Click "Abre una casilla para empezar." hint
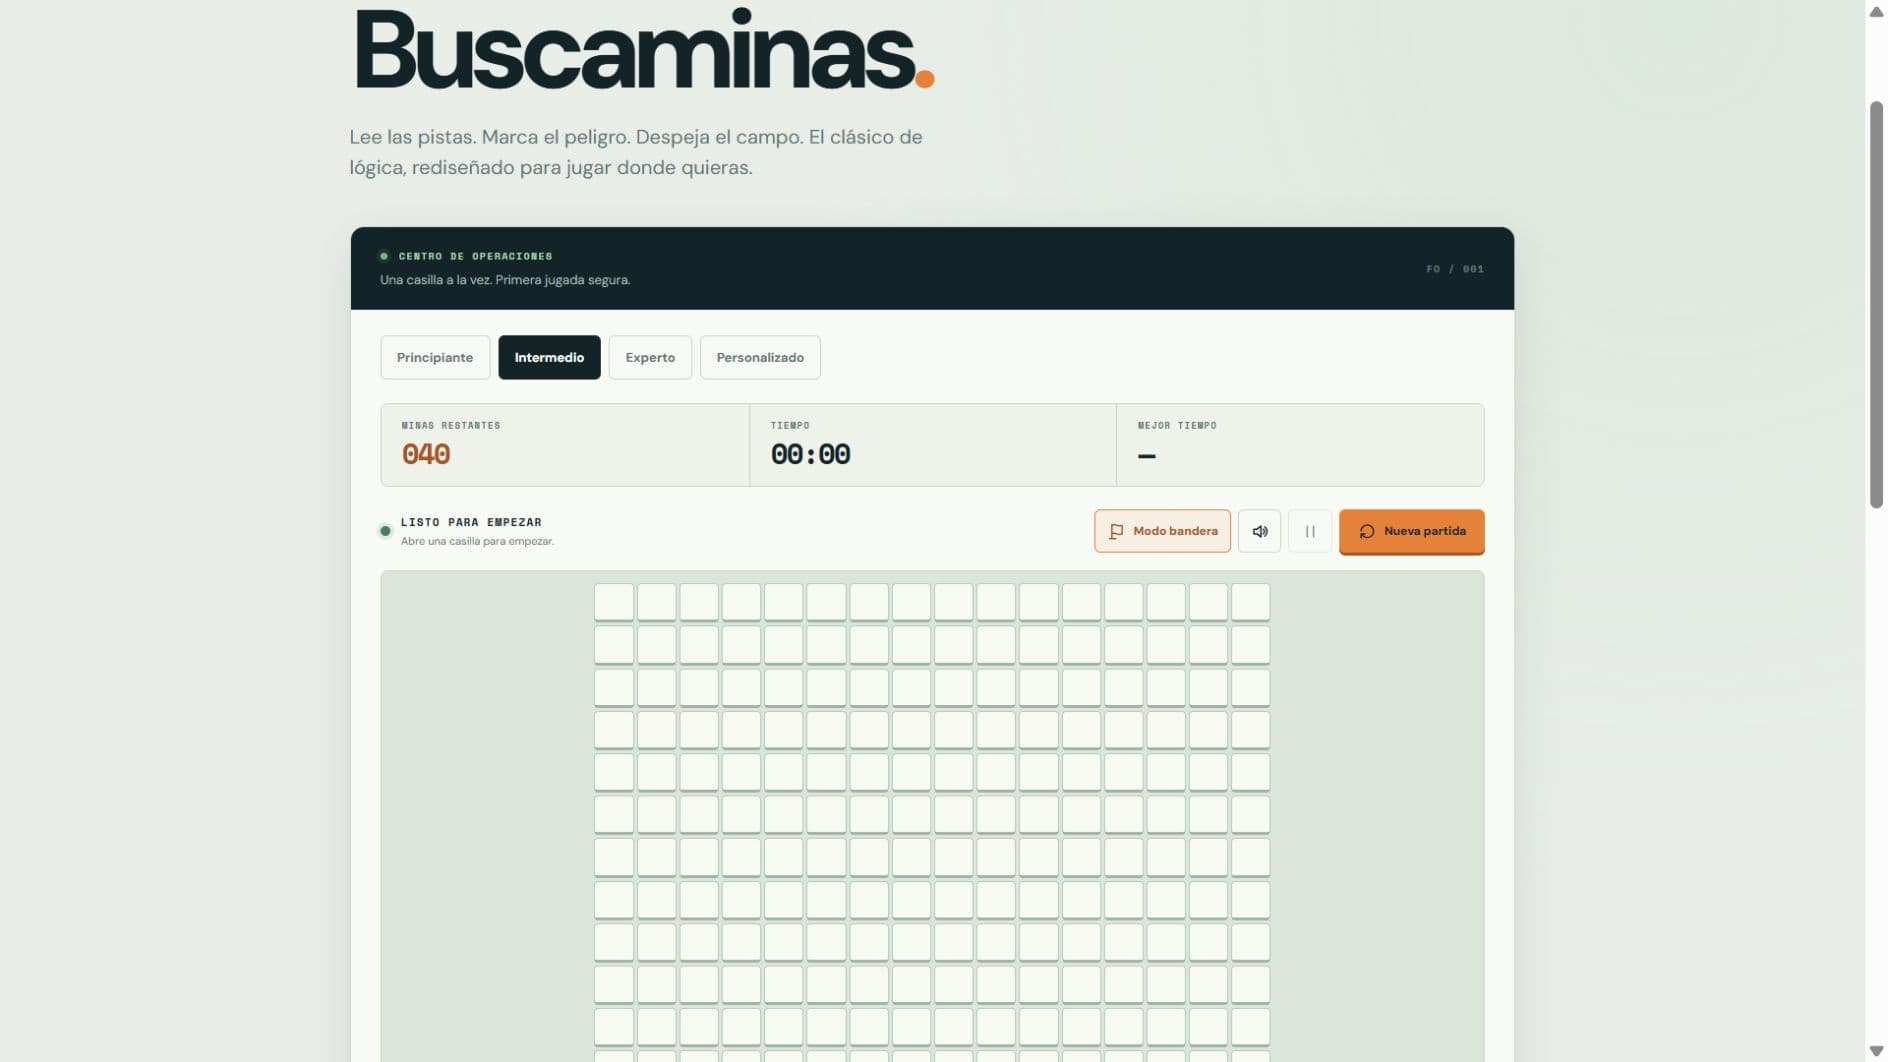Image resolution: width=1888 pixels, height=1062 pixels. point(477,541)
